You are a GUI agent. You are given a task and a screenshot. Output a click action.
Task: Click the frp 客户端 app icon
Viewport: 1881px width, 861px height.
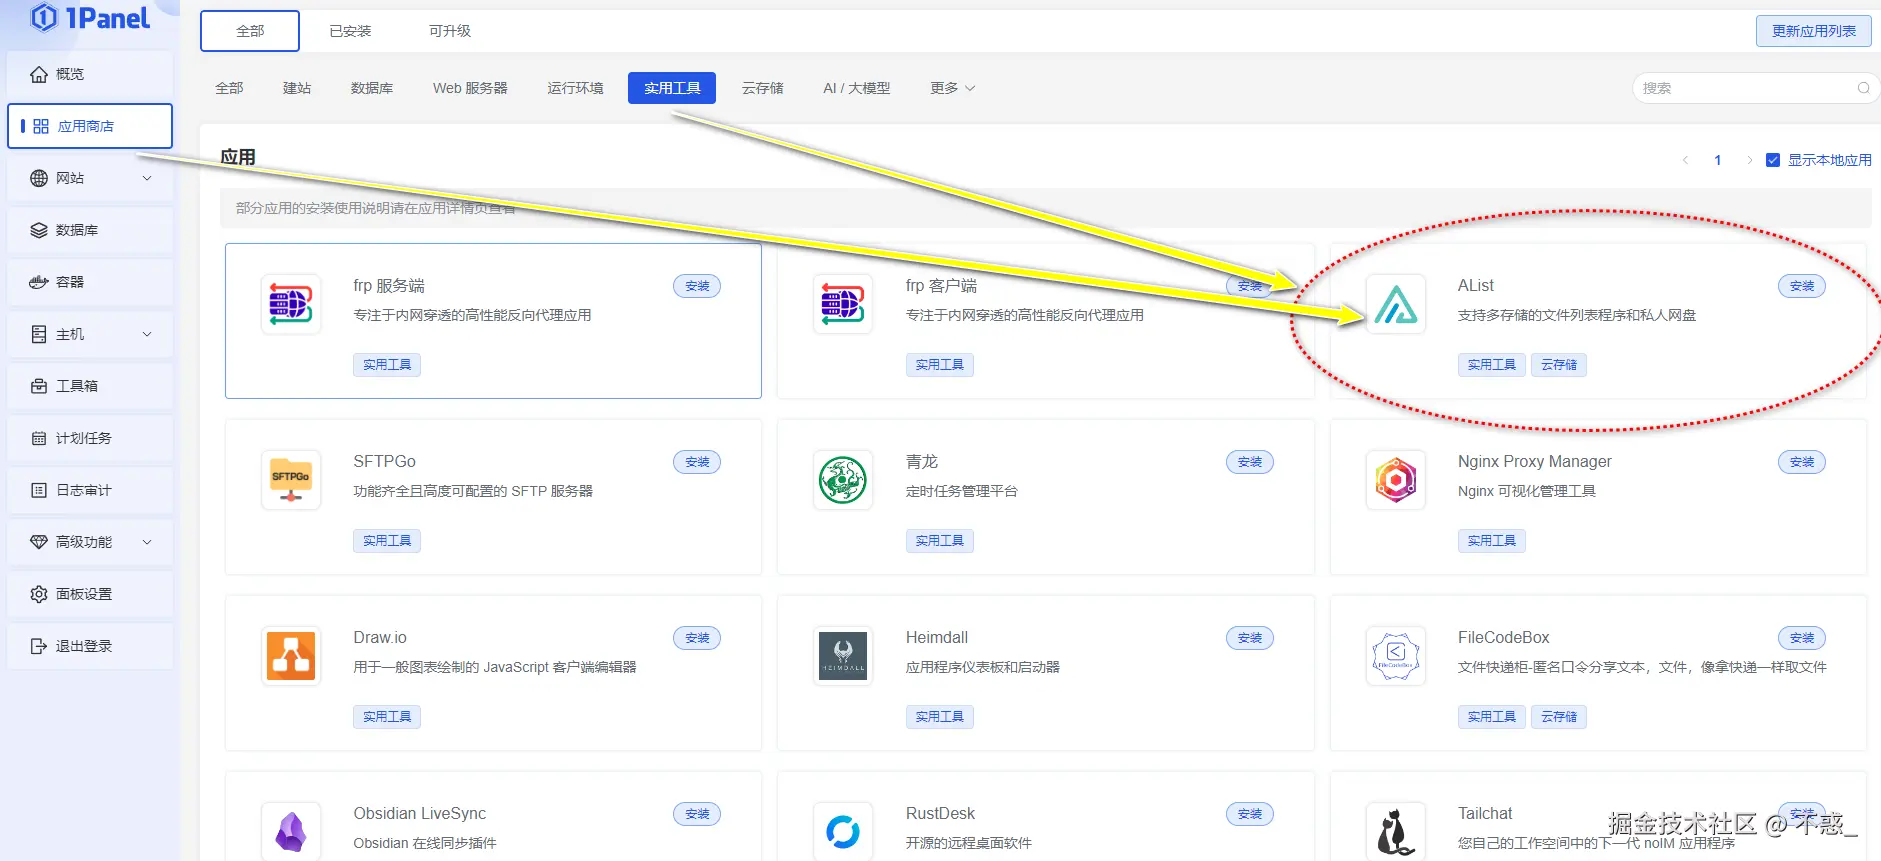point(843,304)
